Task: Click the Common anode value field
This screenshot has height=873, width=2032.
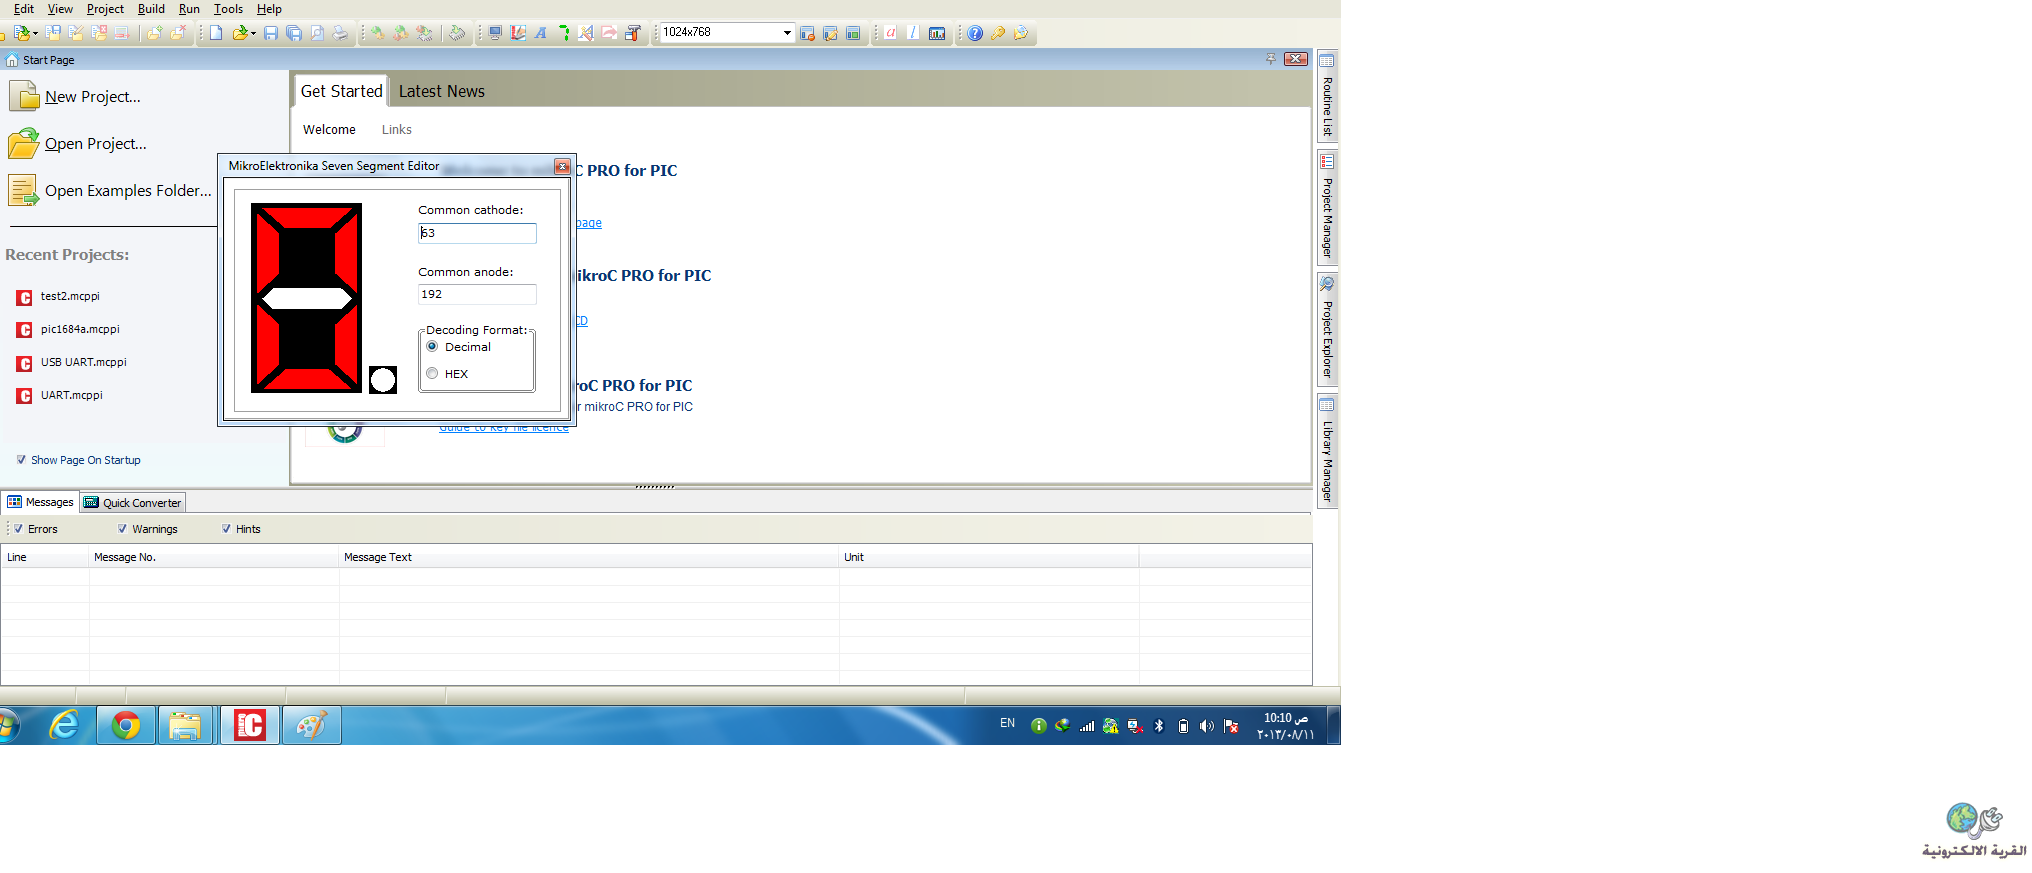Action: point(477,294)
